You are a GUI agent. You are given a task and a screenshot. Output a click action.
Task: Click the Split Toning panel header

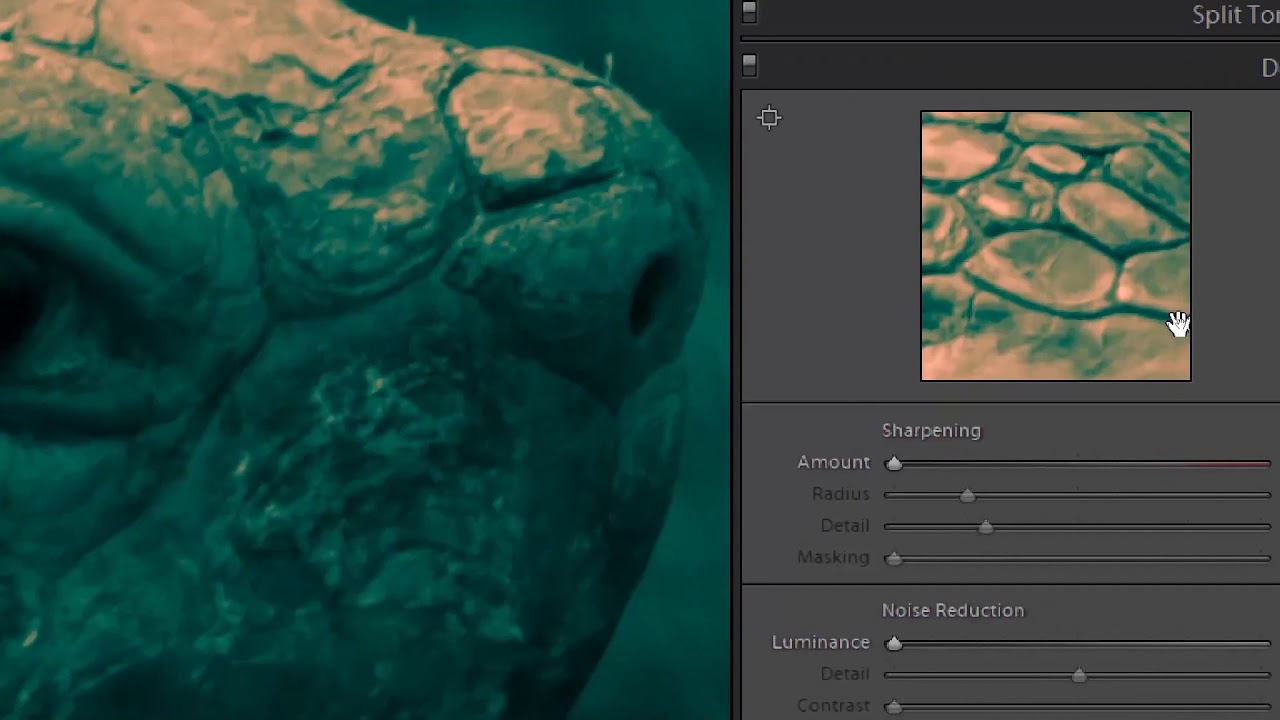pyautogui.click(x=1010, y=15)
